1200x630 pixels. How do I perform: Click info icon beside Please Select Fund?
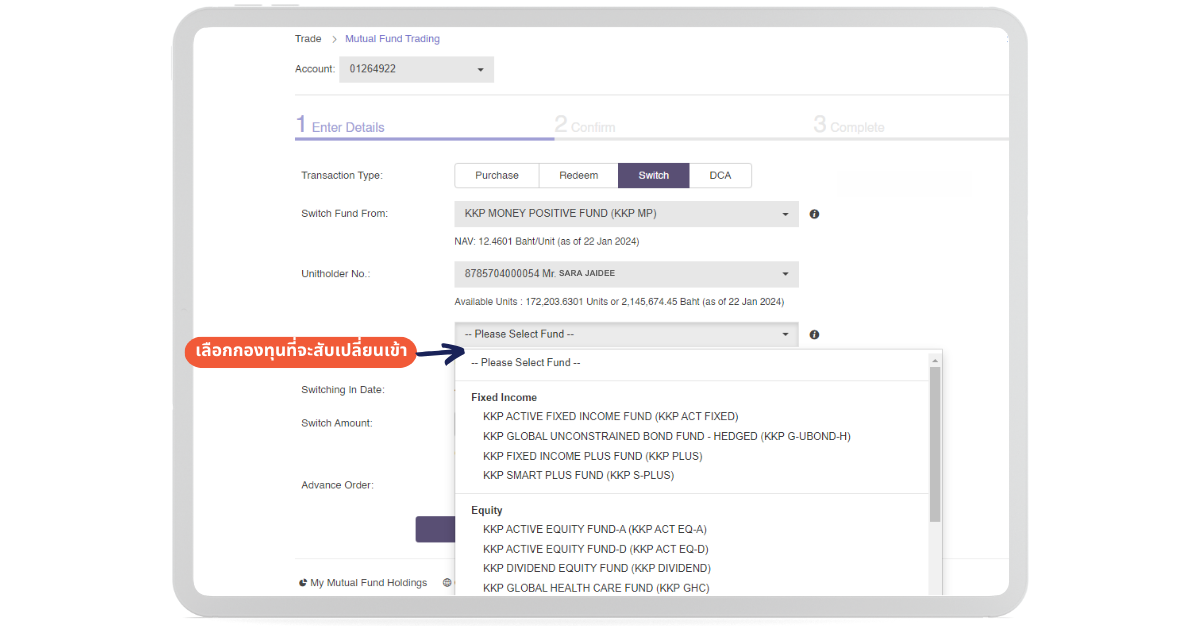click(814, 335)
